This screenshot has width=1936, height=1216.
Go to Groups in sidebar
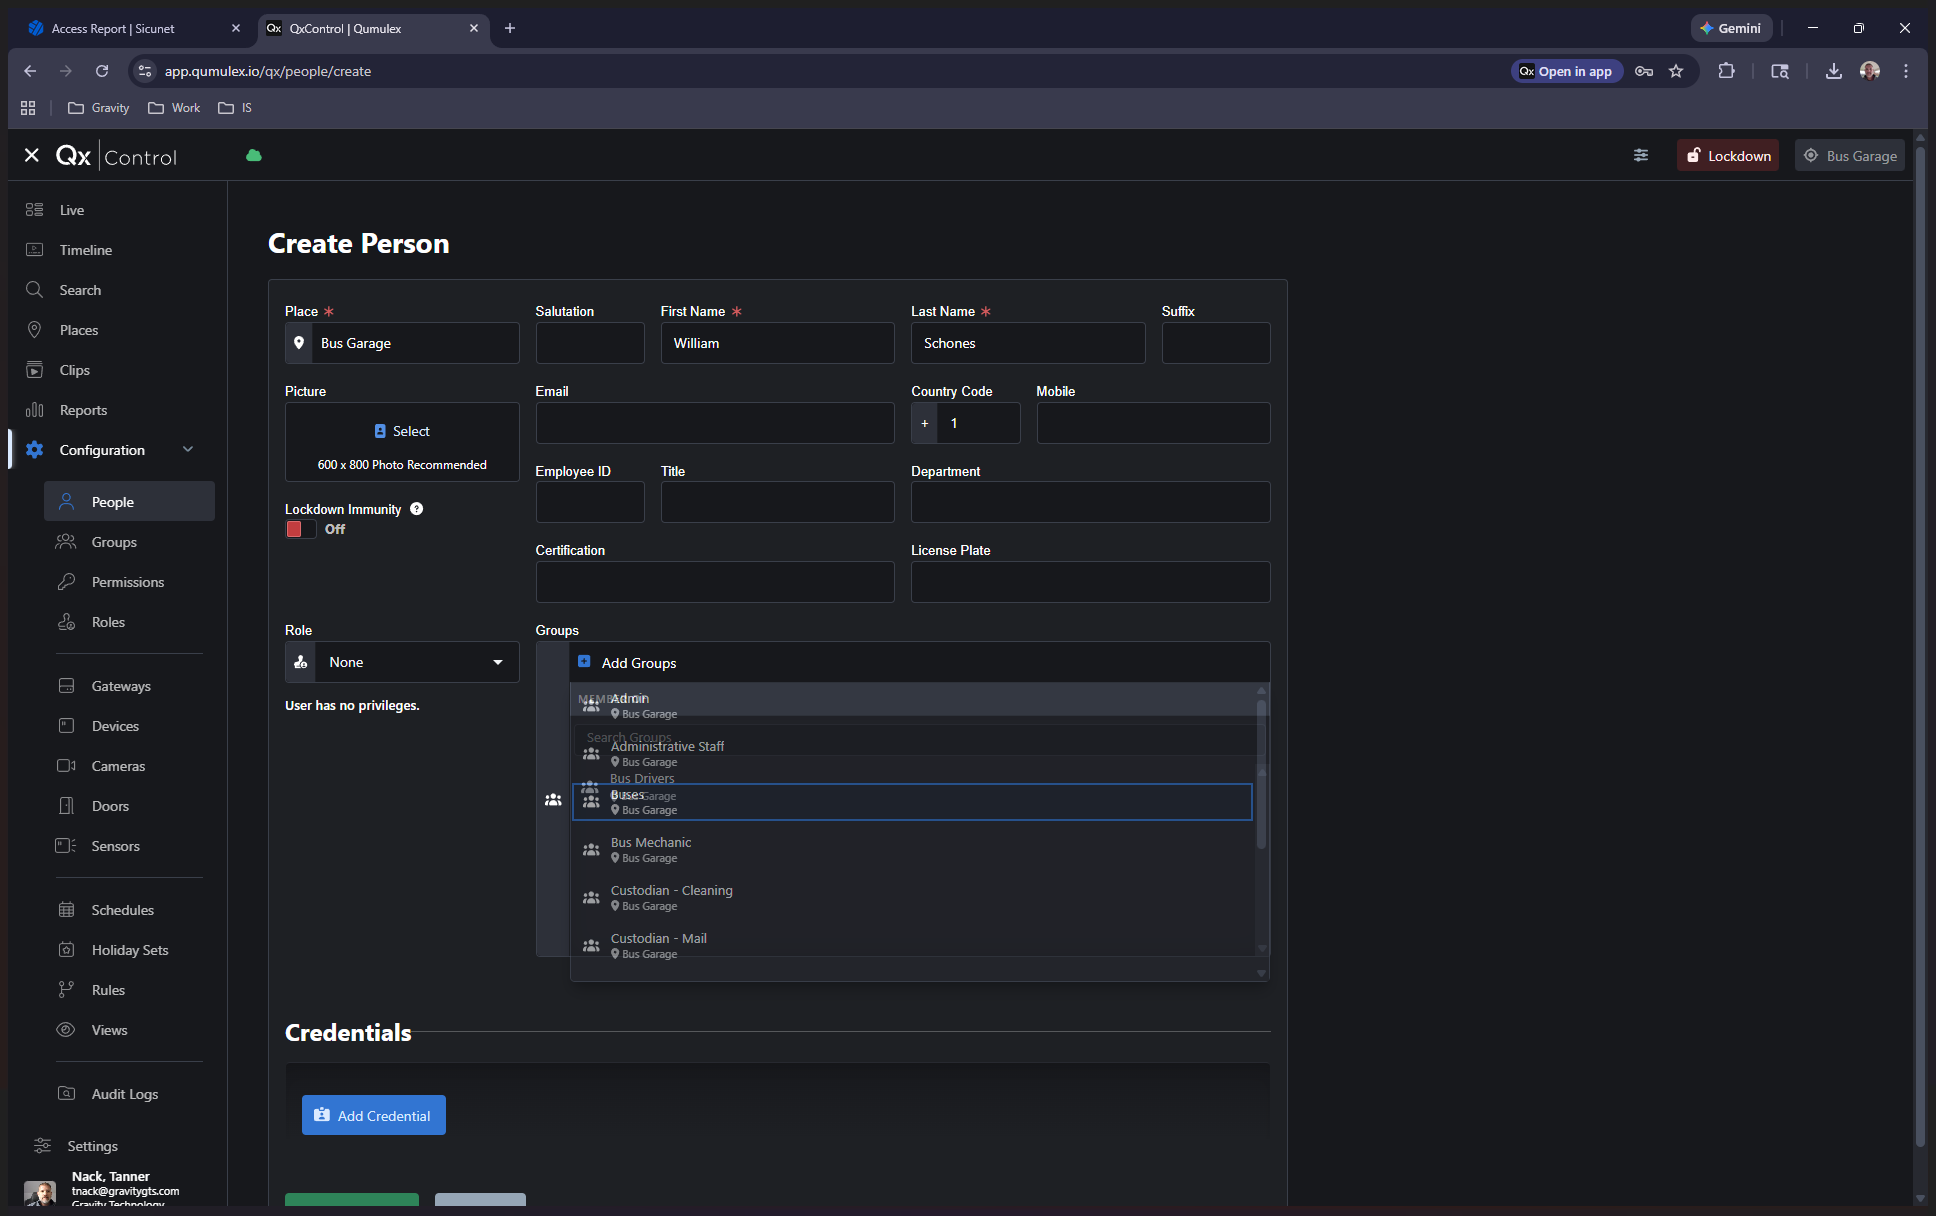point(114,542)
